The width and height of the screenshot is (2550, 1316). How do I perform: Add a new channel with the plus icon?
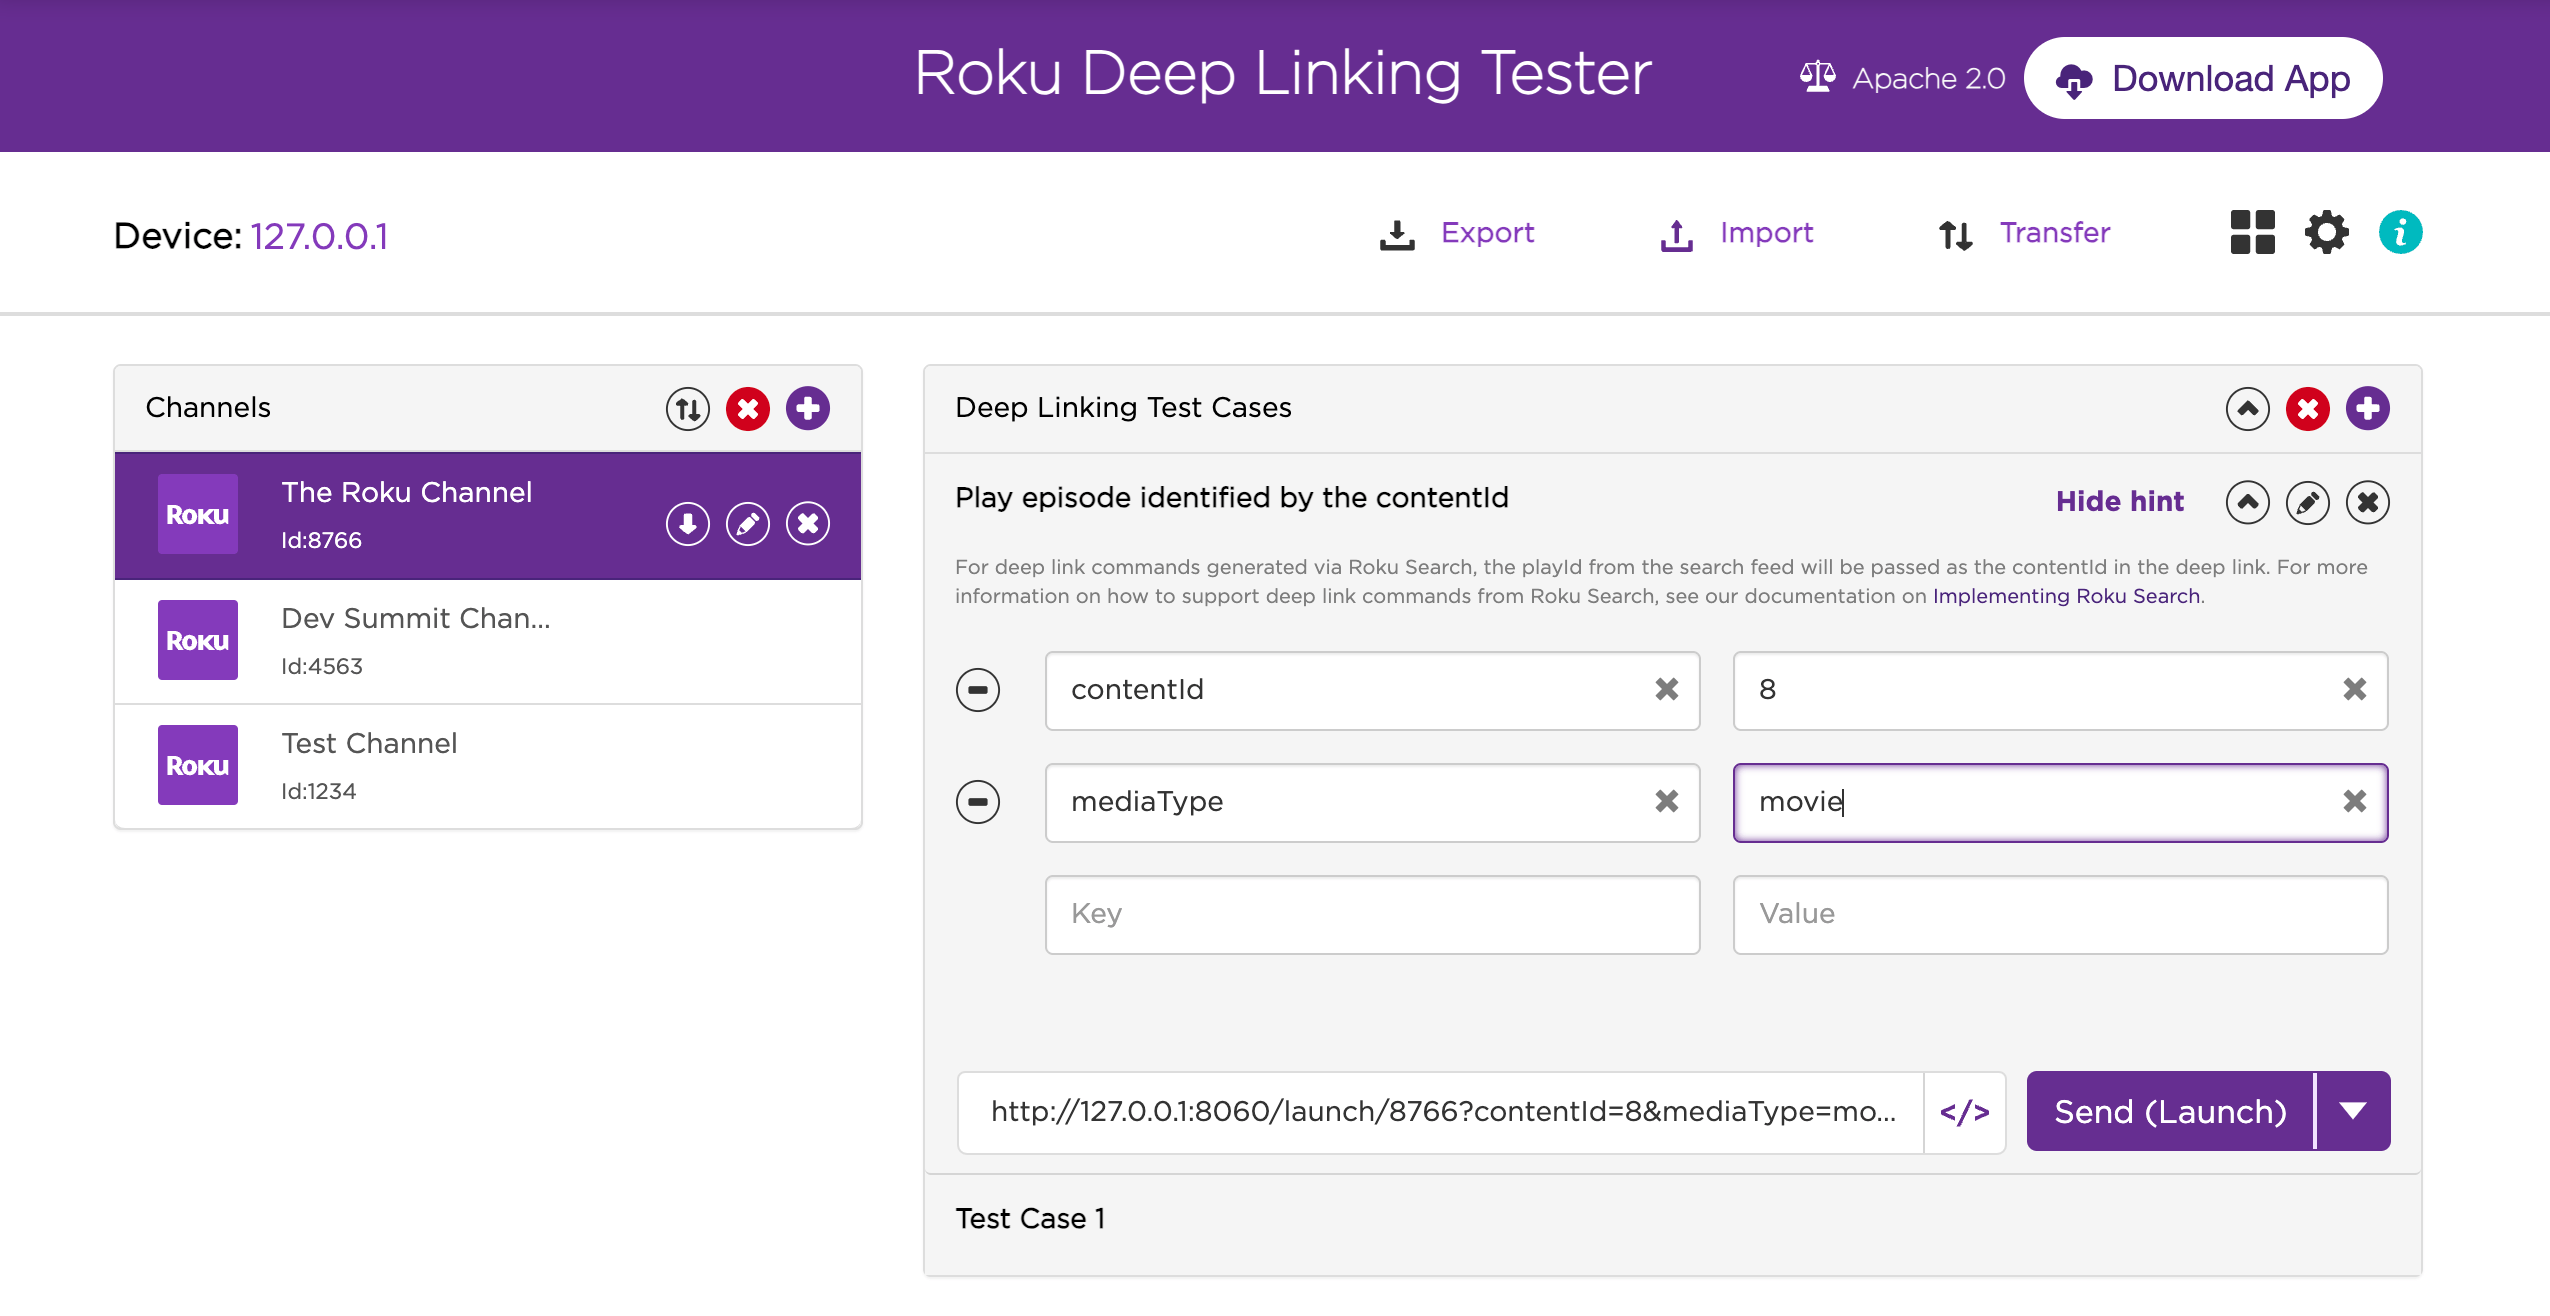807,408
